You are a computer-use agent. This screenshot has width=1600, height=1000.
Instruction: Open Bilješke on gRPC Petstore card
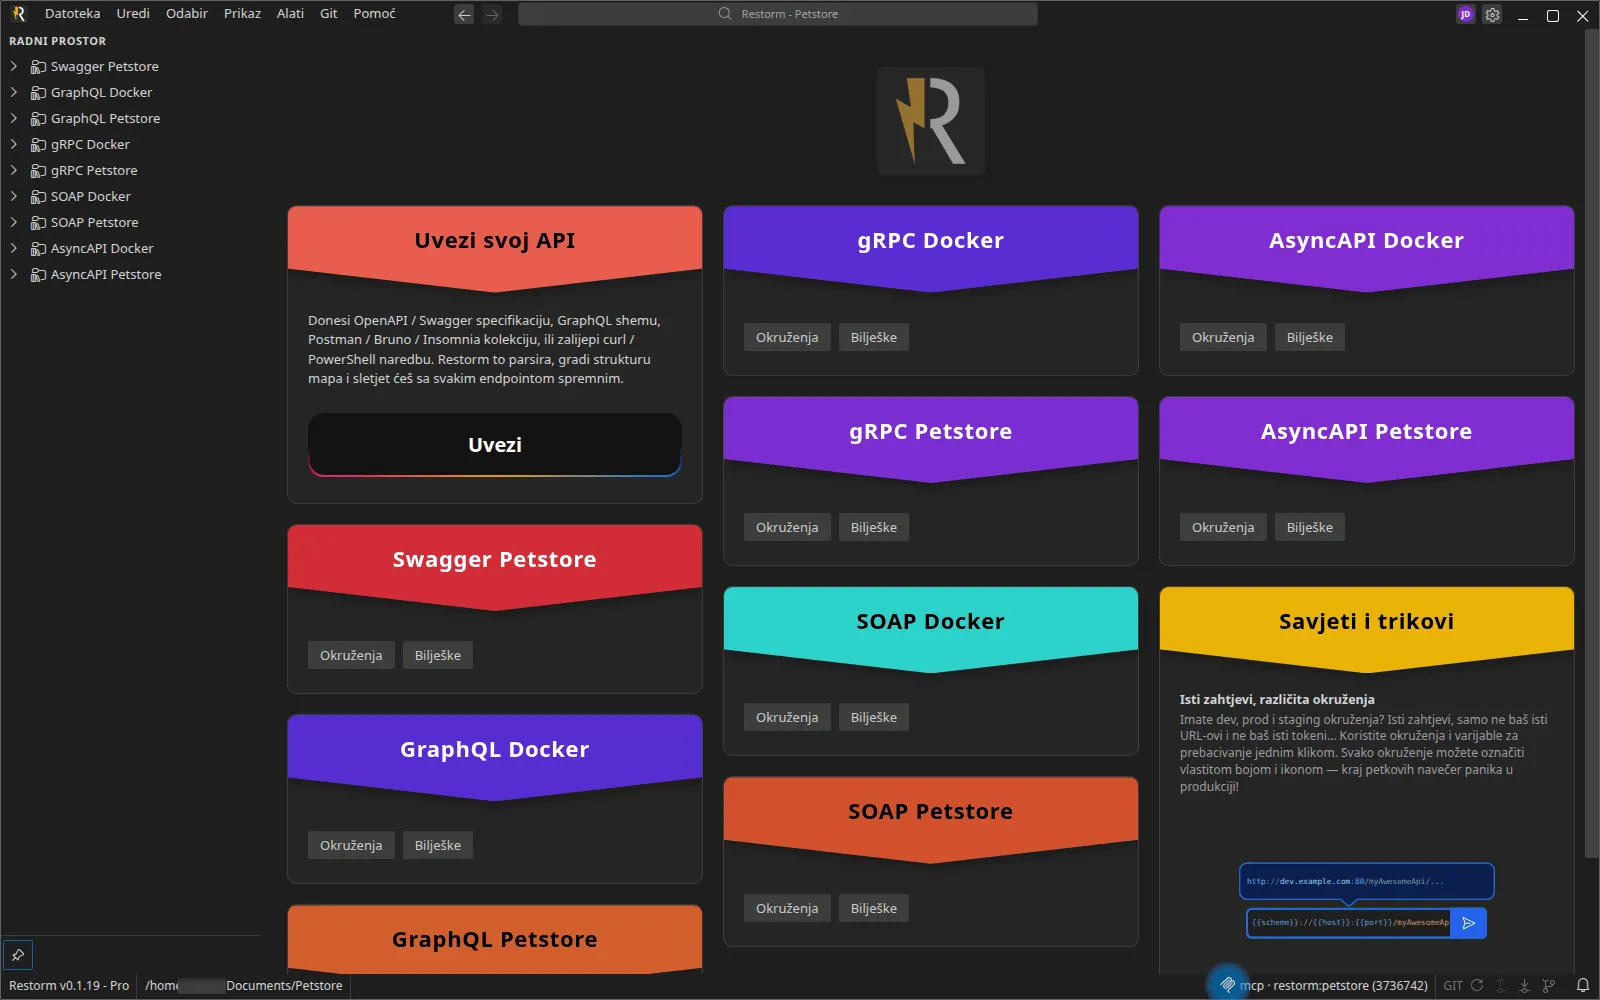(874, 528)
